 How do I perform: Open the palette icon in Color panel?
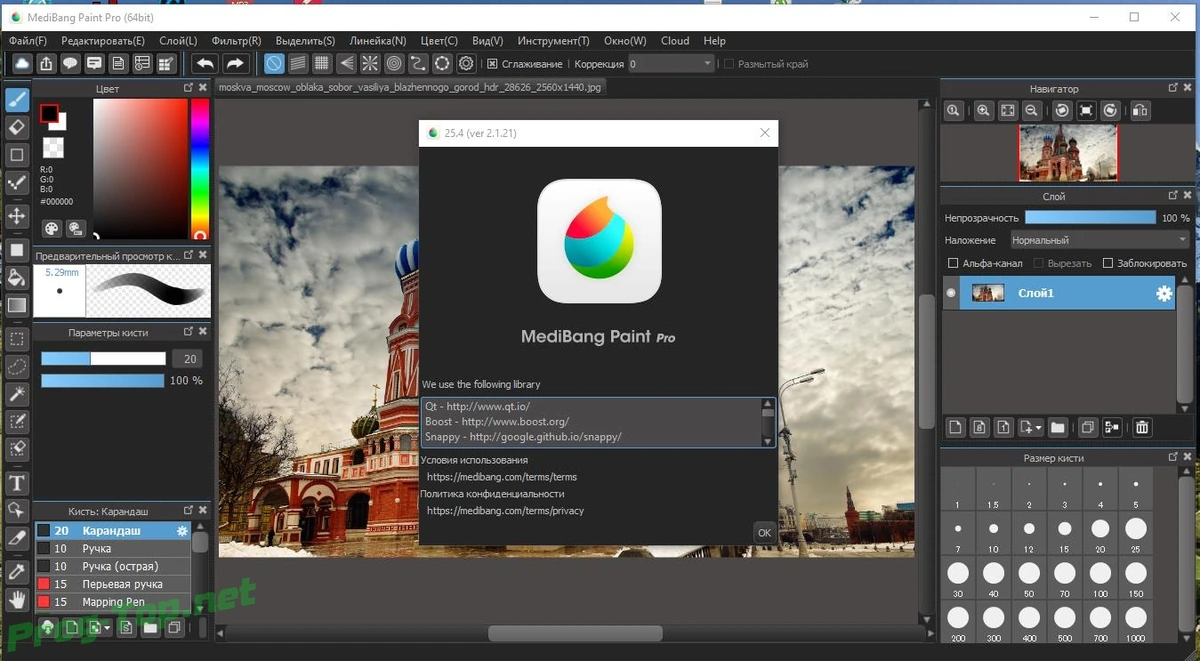pyautogui.click(x=51, y=229)
